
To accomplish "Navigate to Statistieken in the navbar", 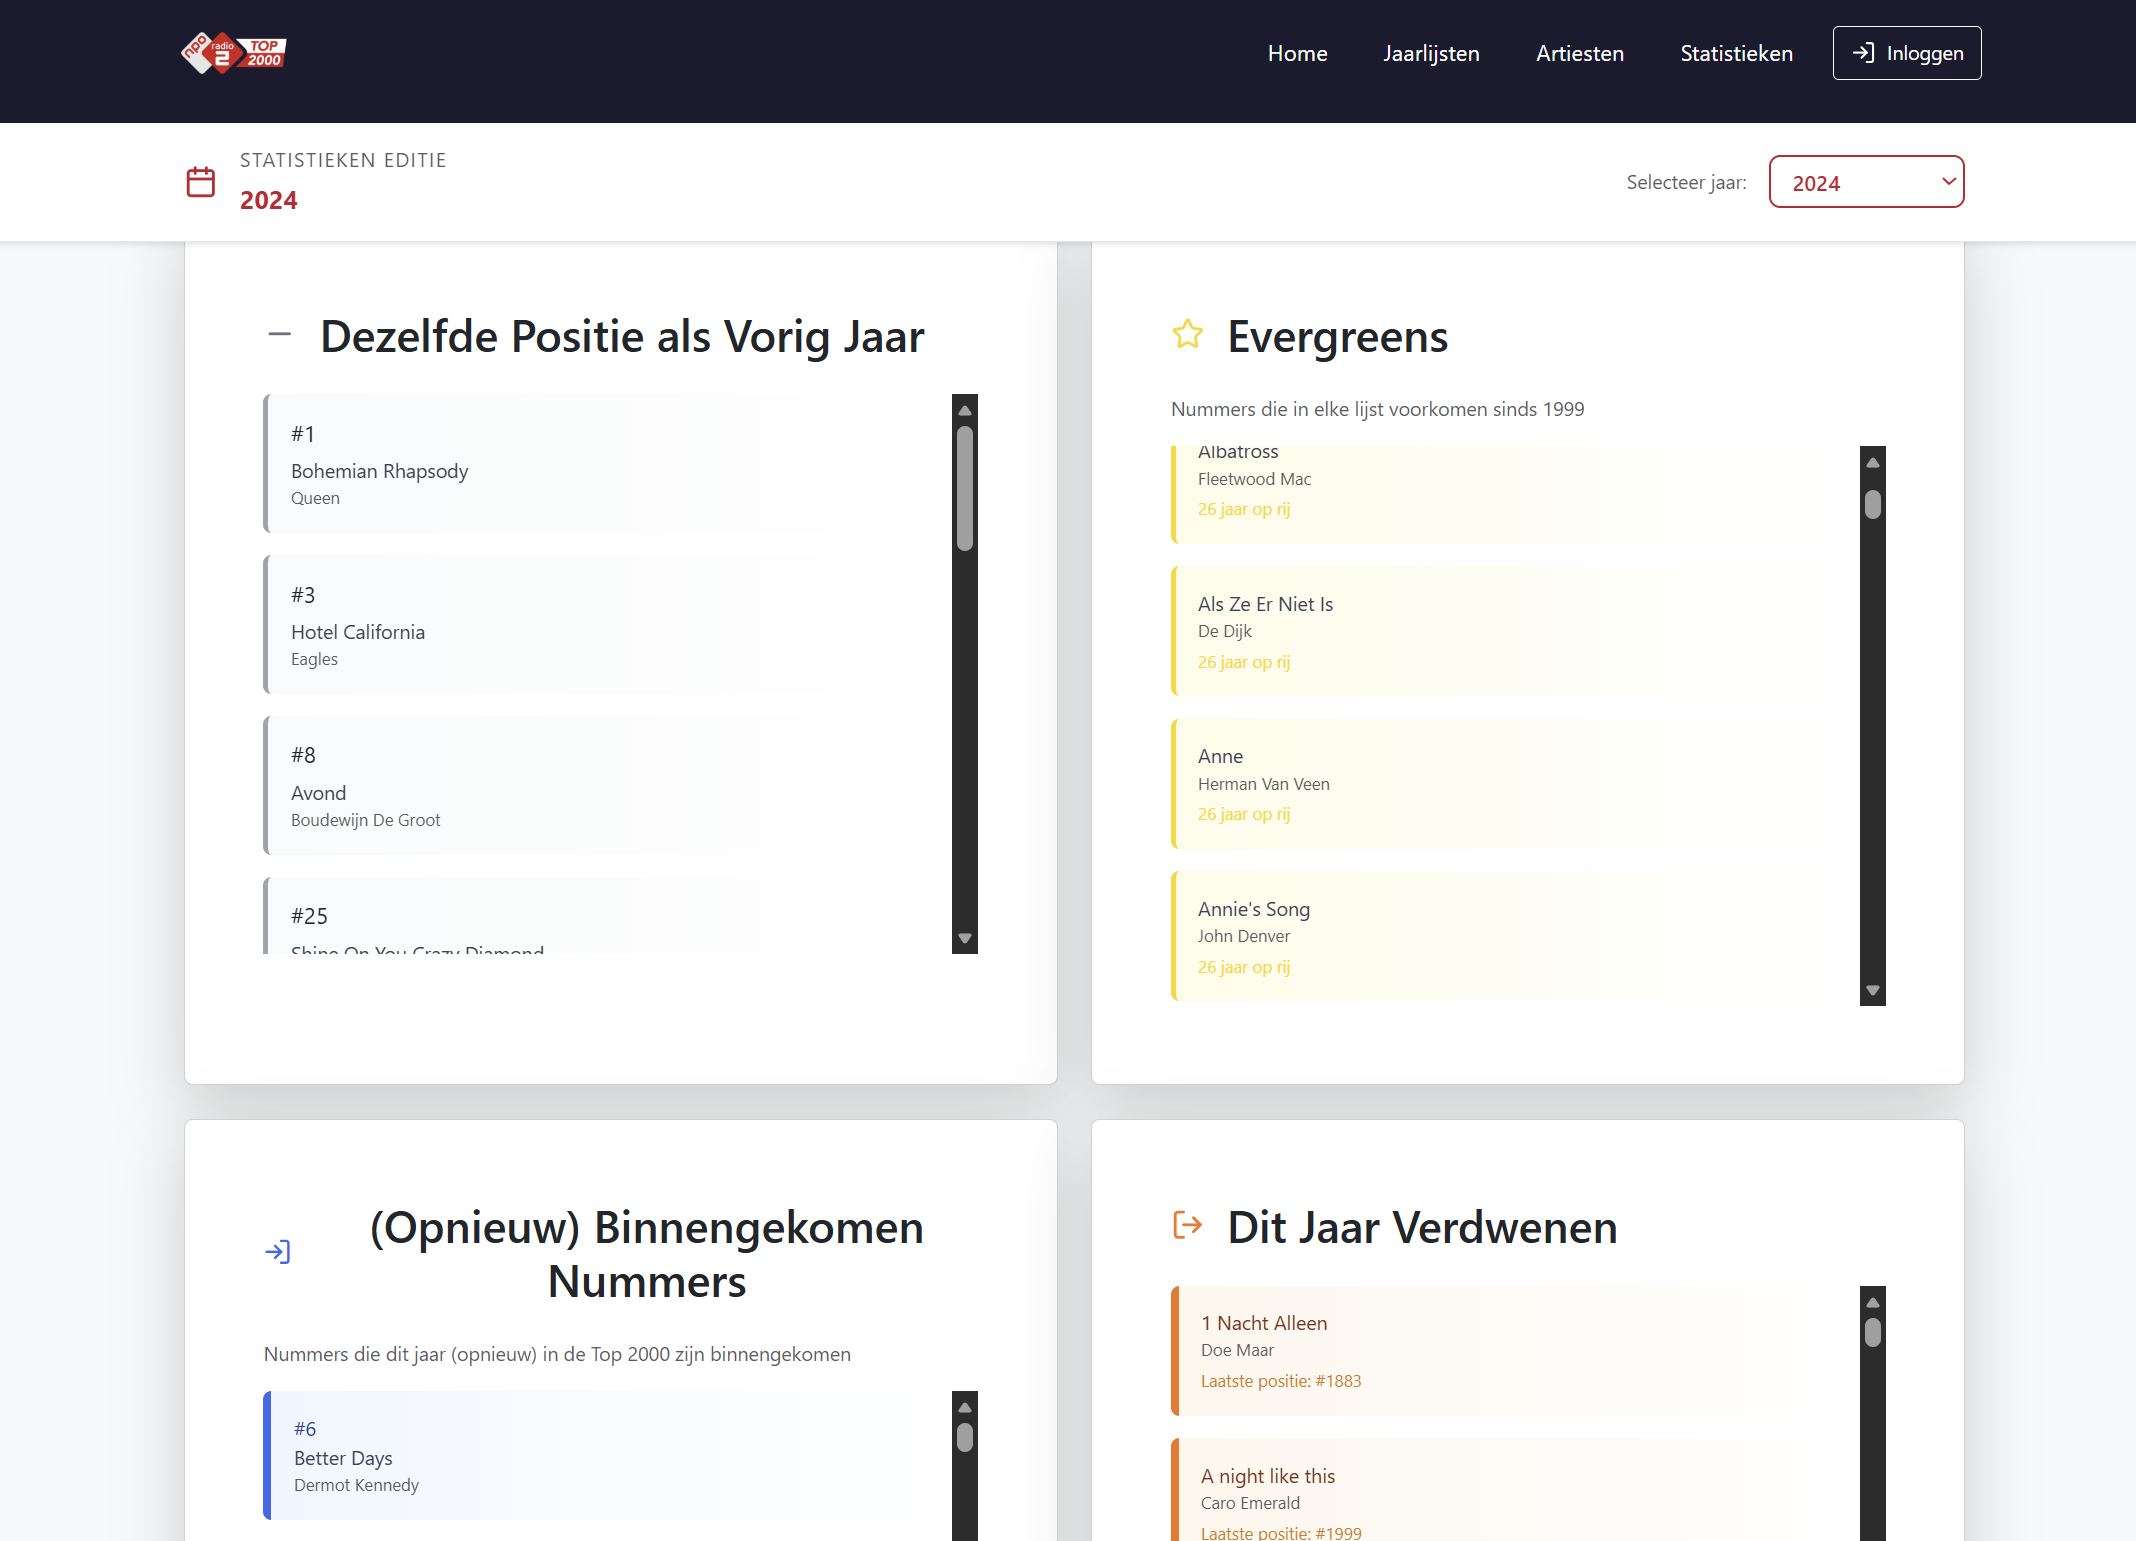I will pos(1736,54).
